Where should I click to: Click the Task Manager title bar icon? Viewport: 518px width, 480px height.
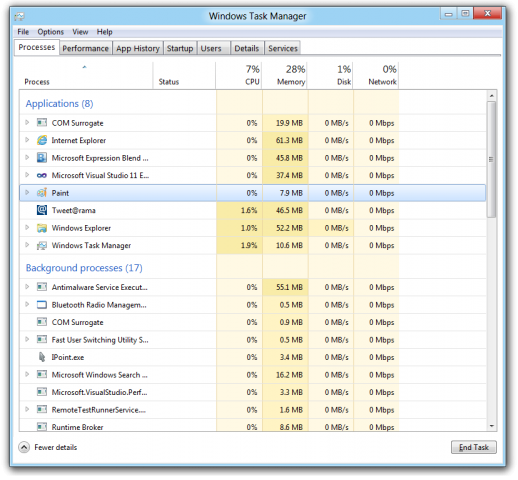tap(19, 16)
